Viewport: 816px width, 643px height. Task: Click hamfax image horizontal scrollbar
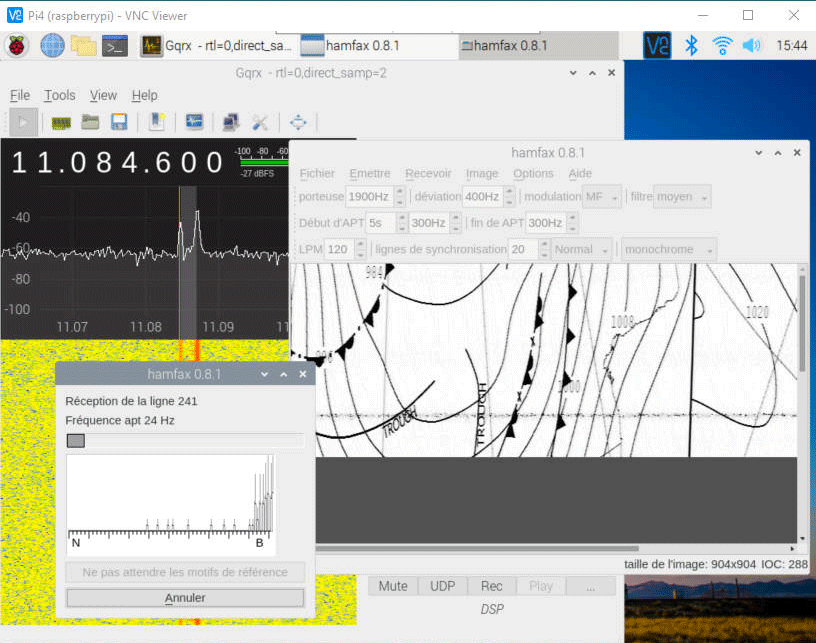click(x=477, y=548)
